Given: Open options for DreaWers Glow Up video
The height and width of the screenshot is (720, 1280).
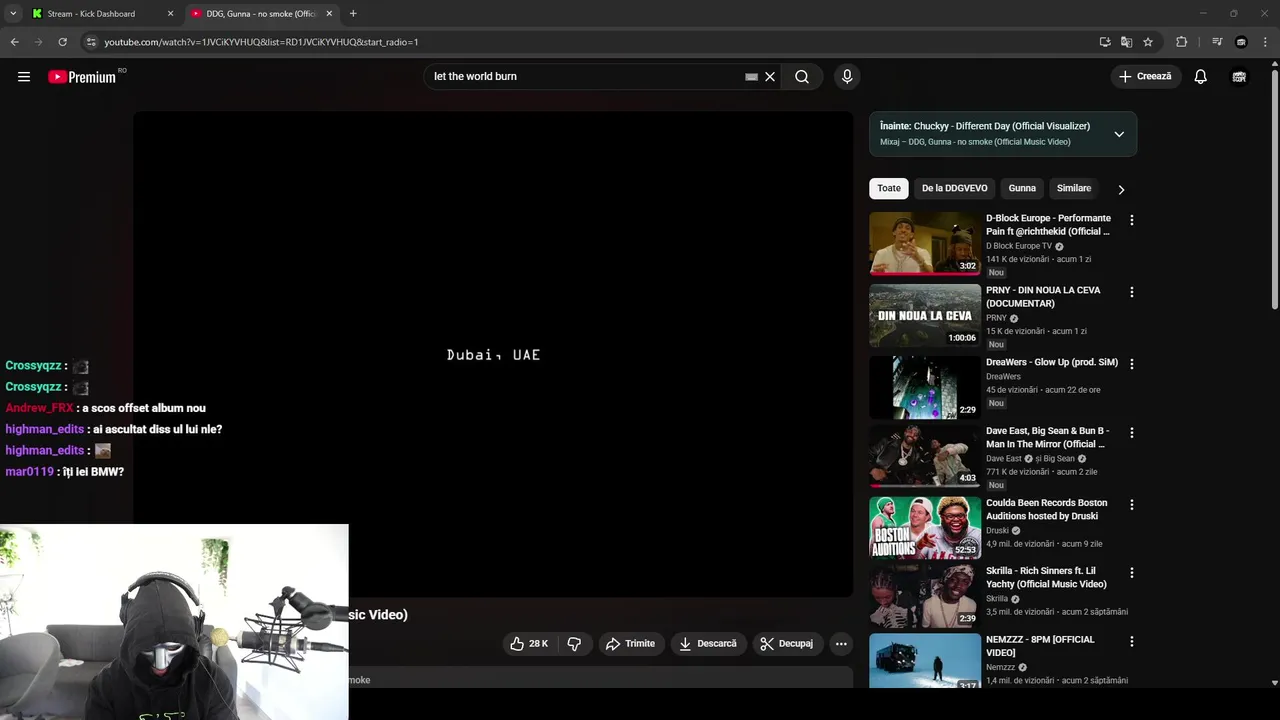Looking at the screenshot, I should [1132, 364].
